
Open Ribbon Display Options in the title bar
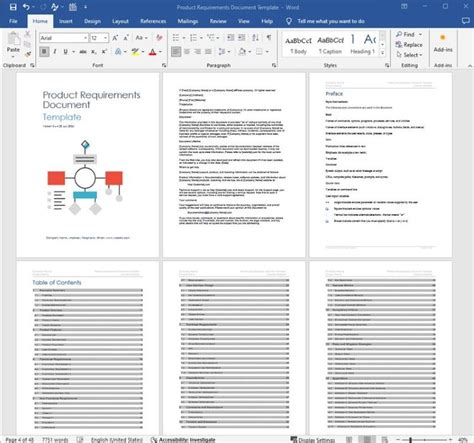pyautogui.click(x=404, y=7)
